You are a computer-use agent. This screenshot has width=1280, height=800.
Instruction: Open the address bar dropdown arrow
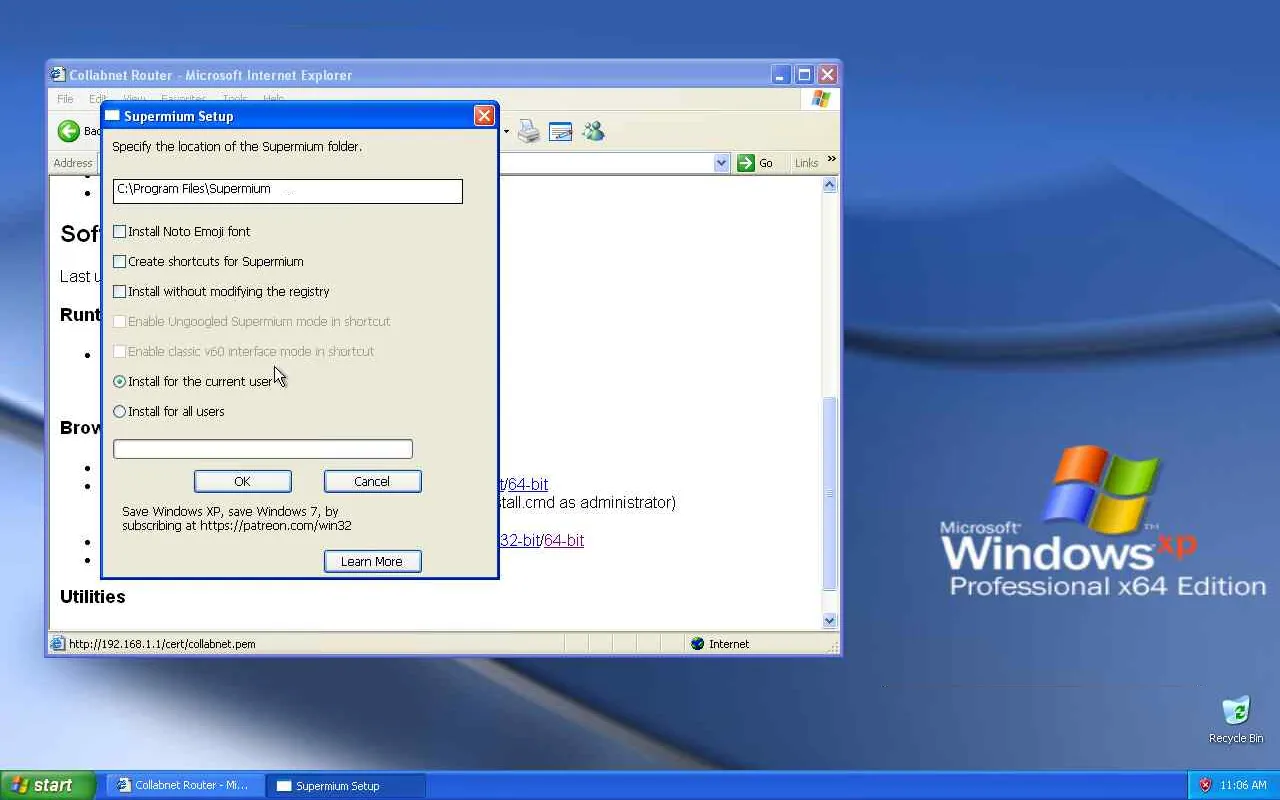721,163
